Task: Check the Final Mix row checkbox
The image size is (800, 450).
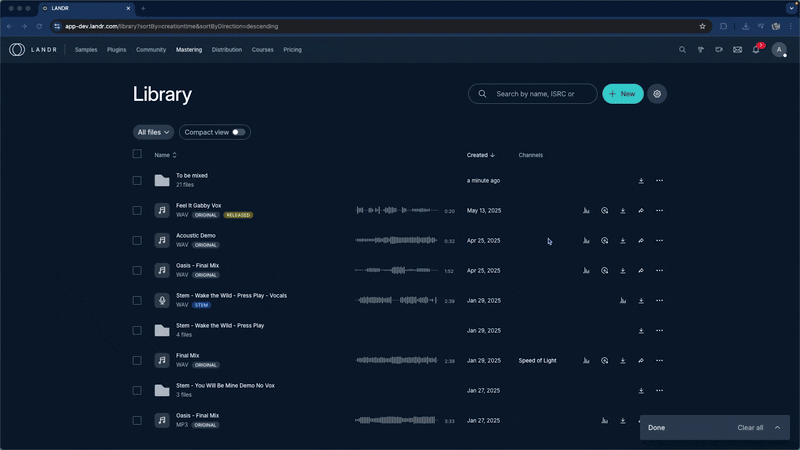Action: [x=137, y=361]
